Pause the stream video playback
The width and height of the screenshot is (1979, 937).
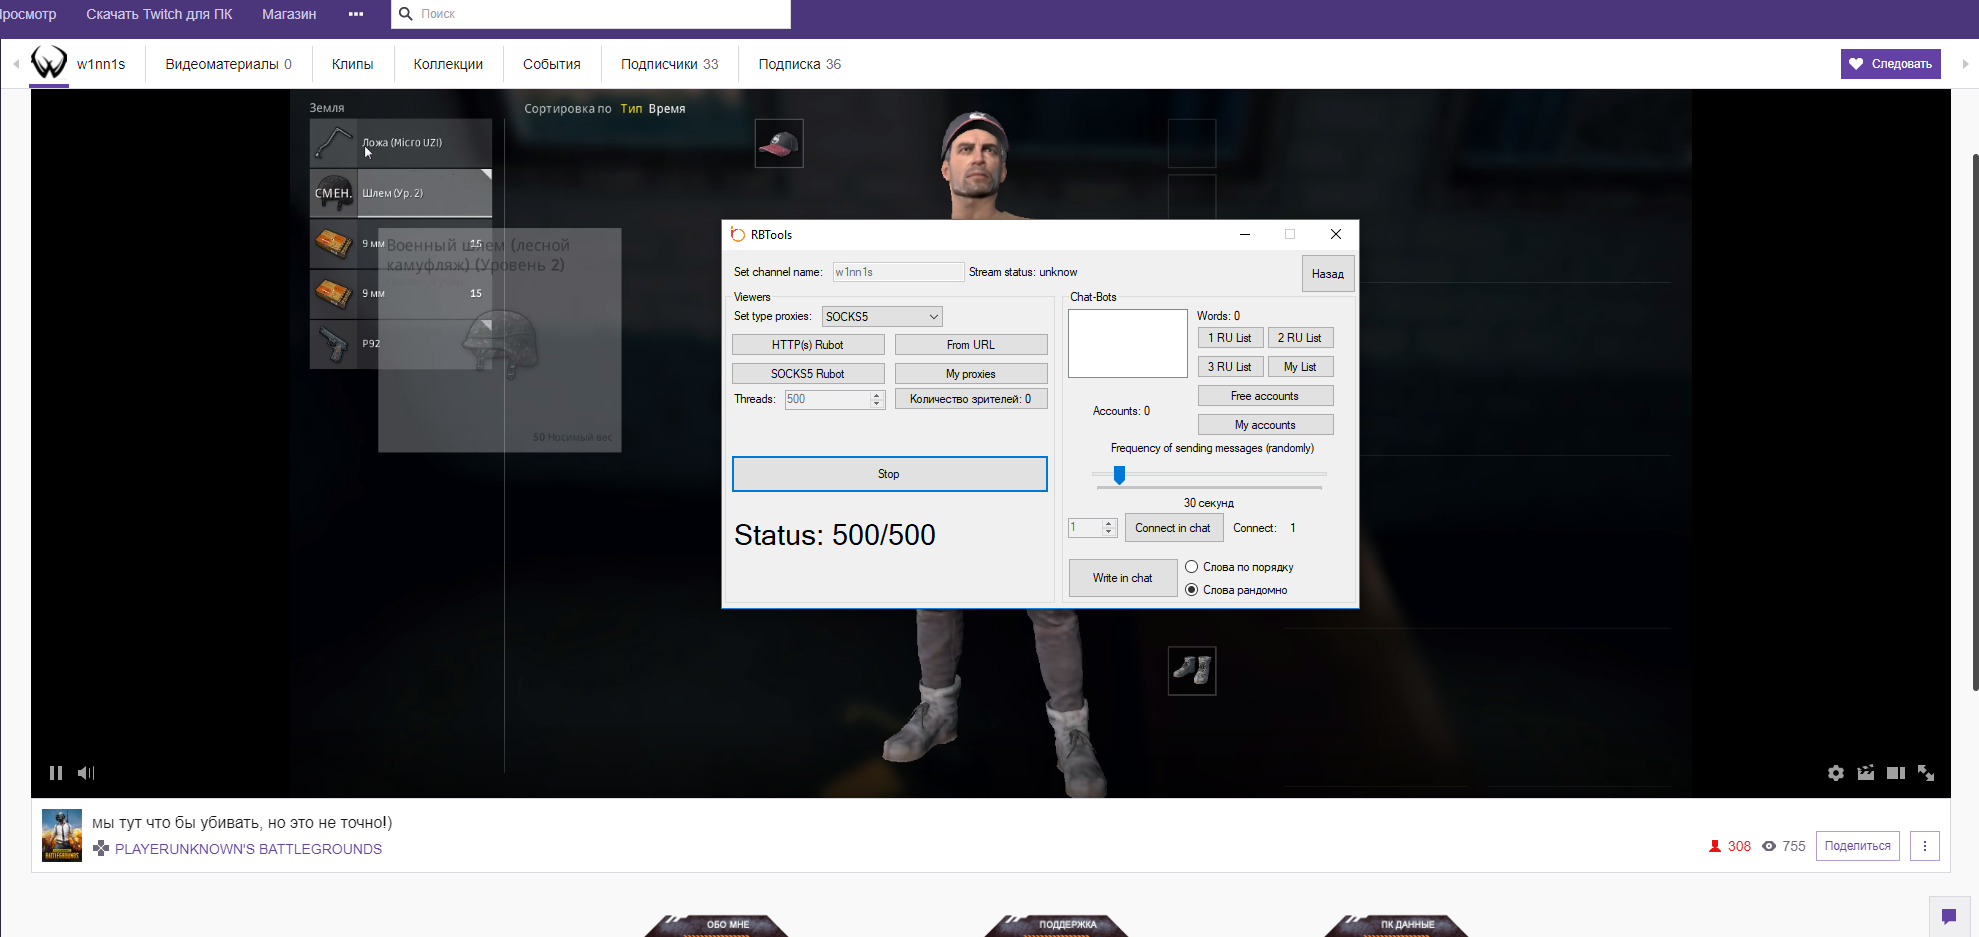click(x=56, y=773)
